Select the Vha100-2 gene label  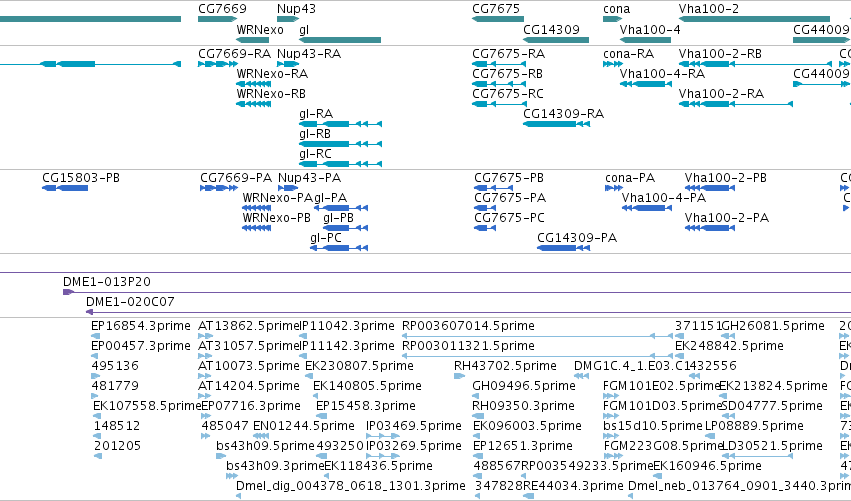[x=709, y=9]
